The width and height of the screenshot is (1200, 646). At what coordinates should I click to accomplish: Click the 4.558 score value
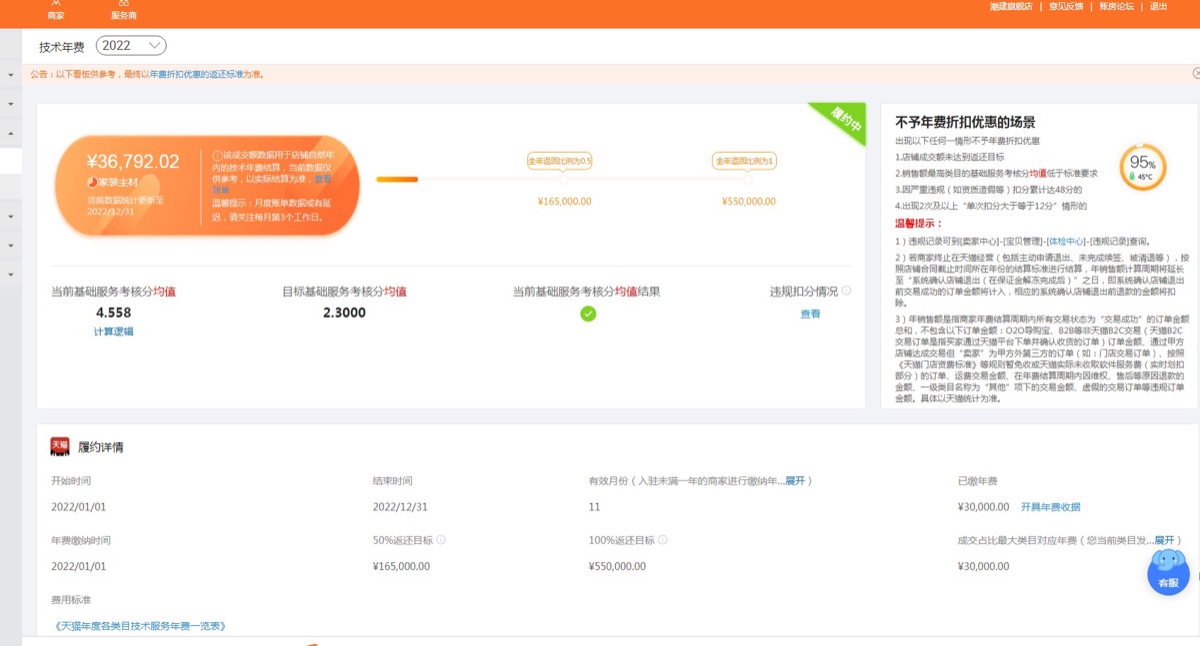pos(113,313)
